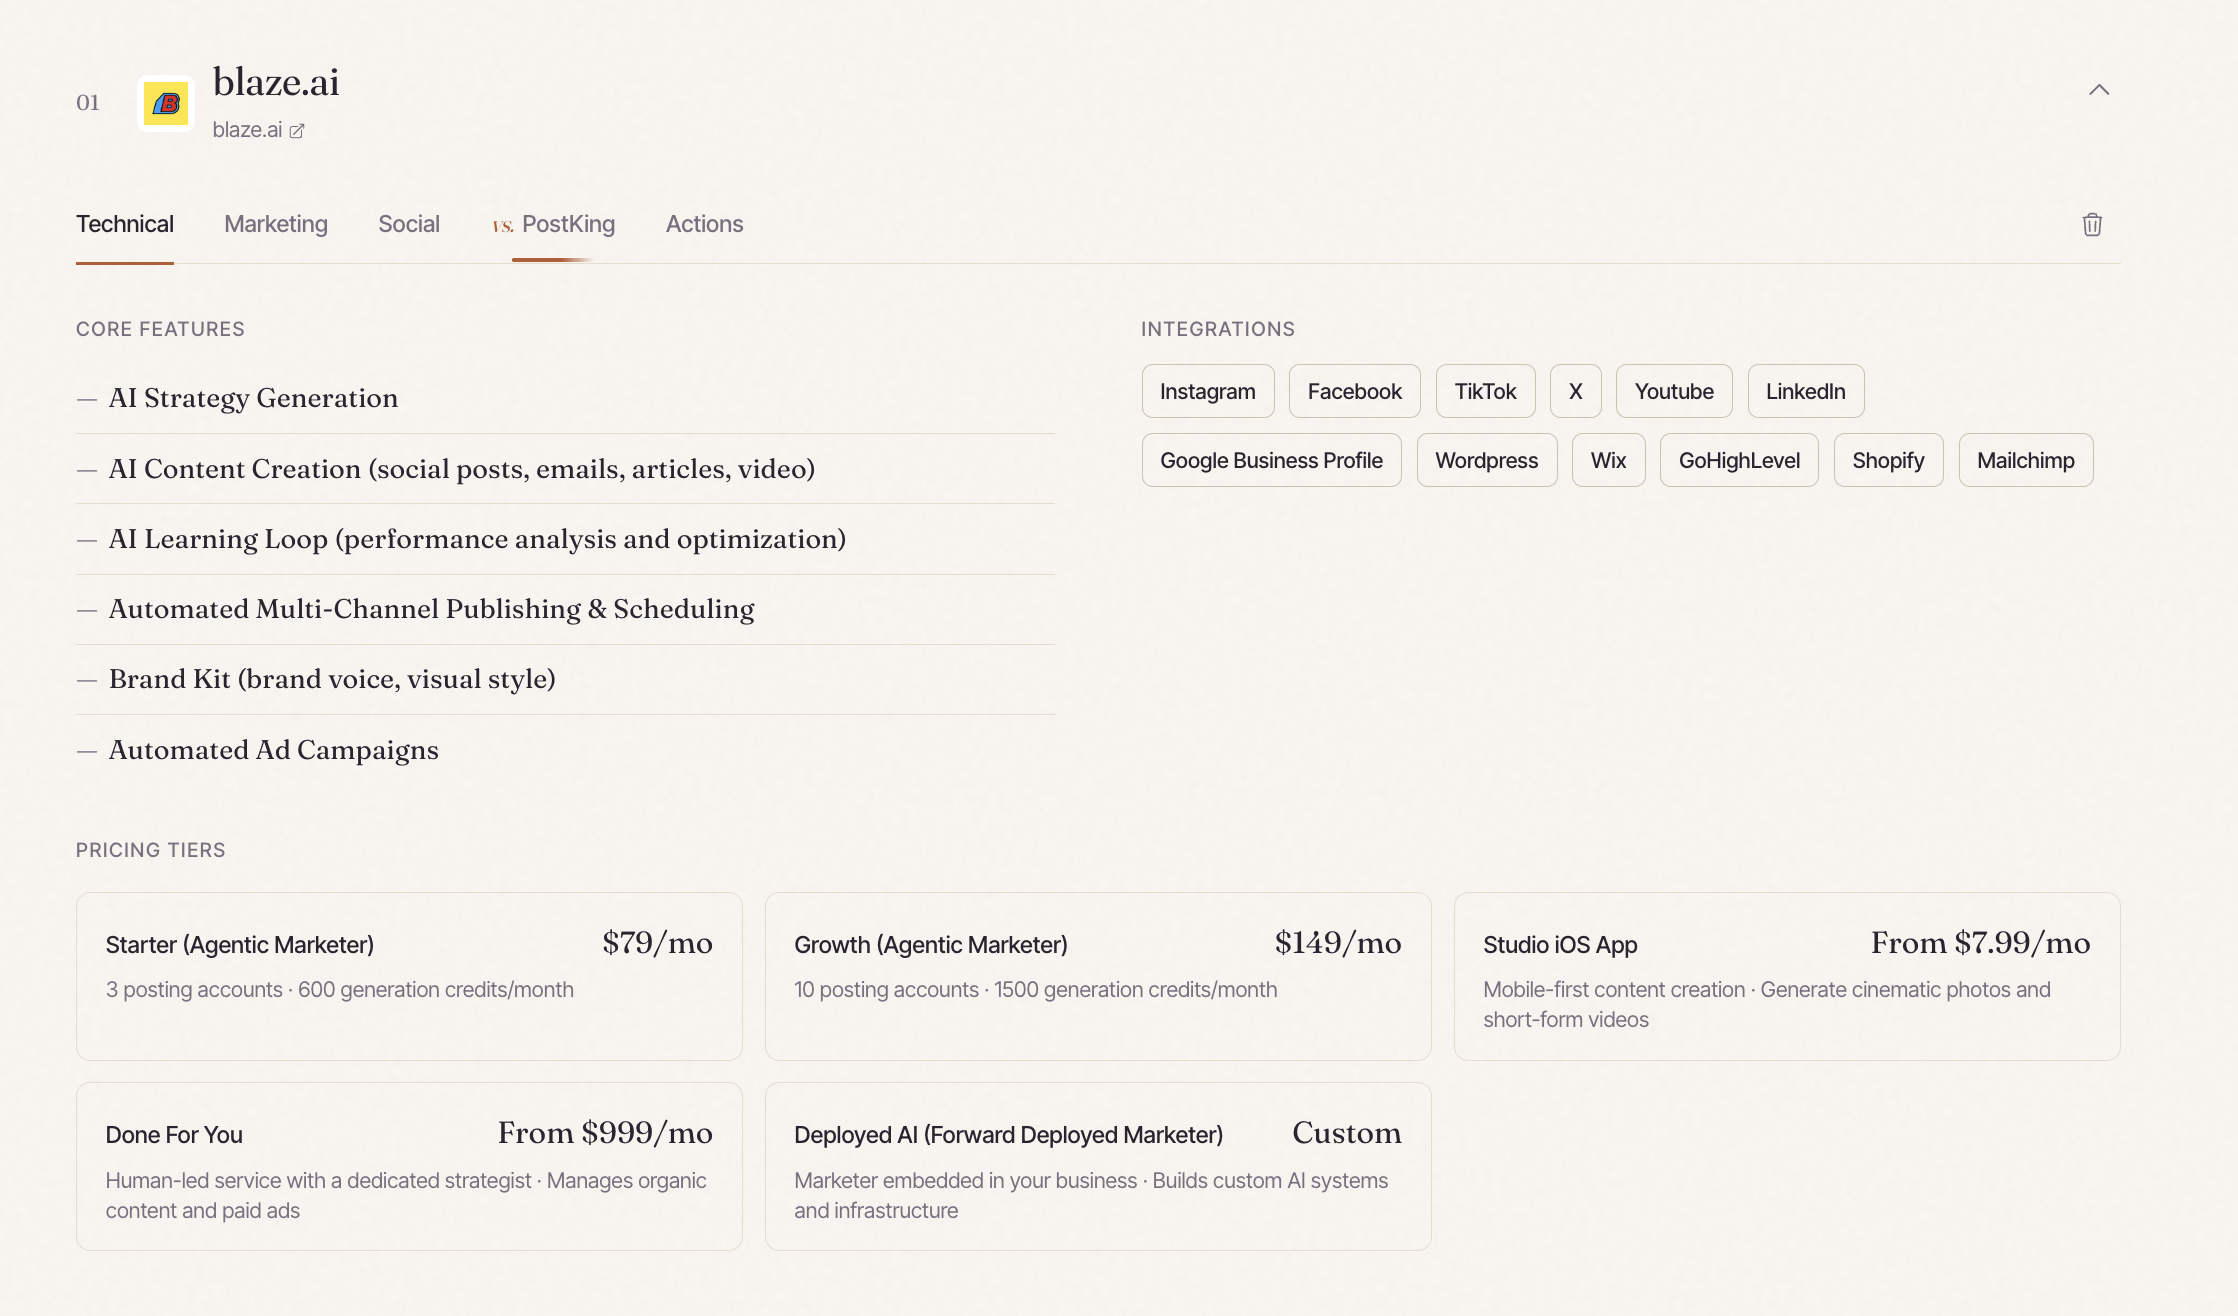Click the Wix integration chip
2238x1316 pixels.
pyautogui.click(x=1609, y=460)
